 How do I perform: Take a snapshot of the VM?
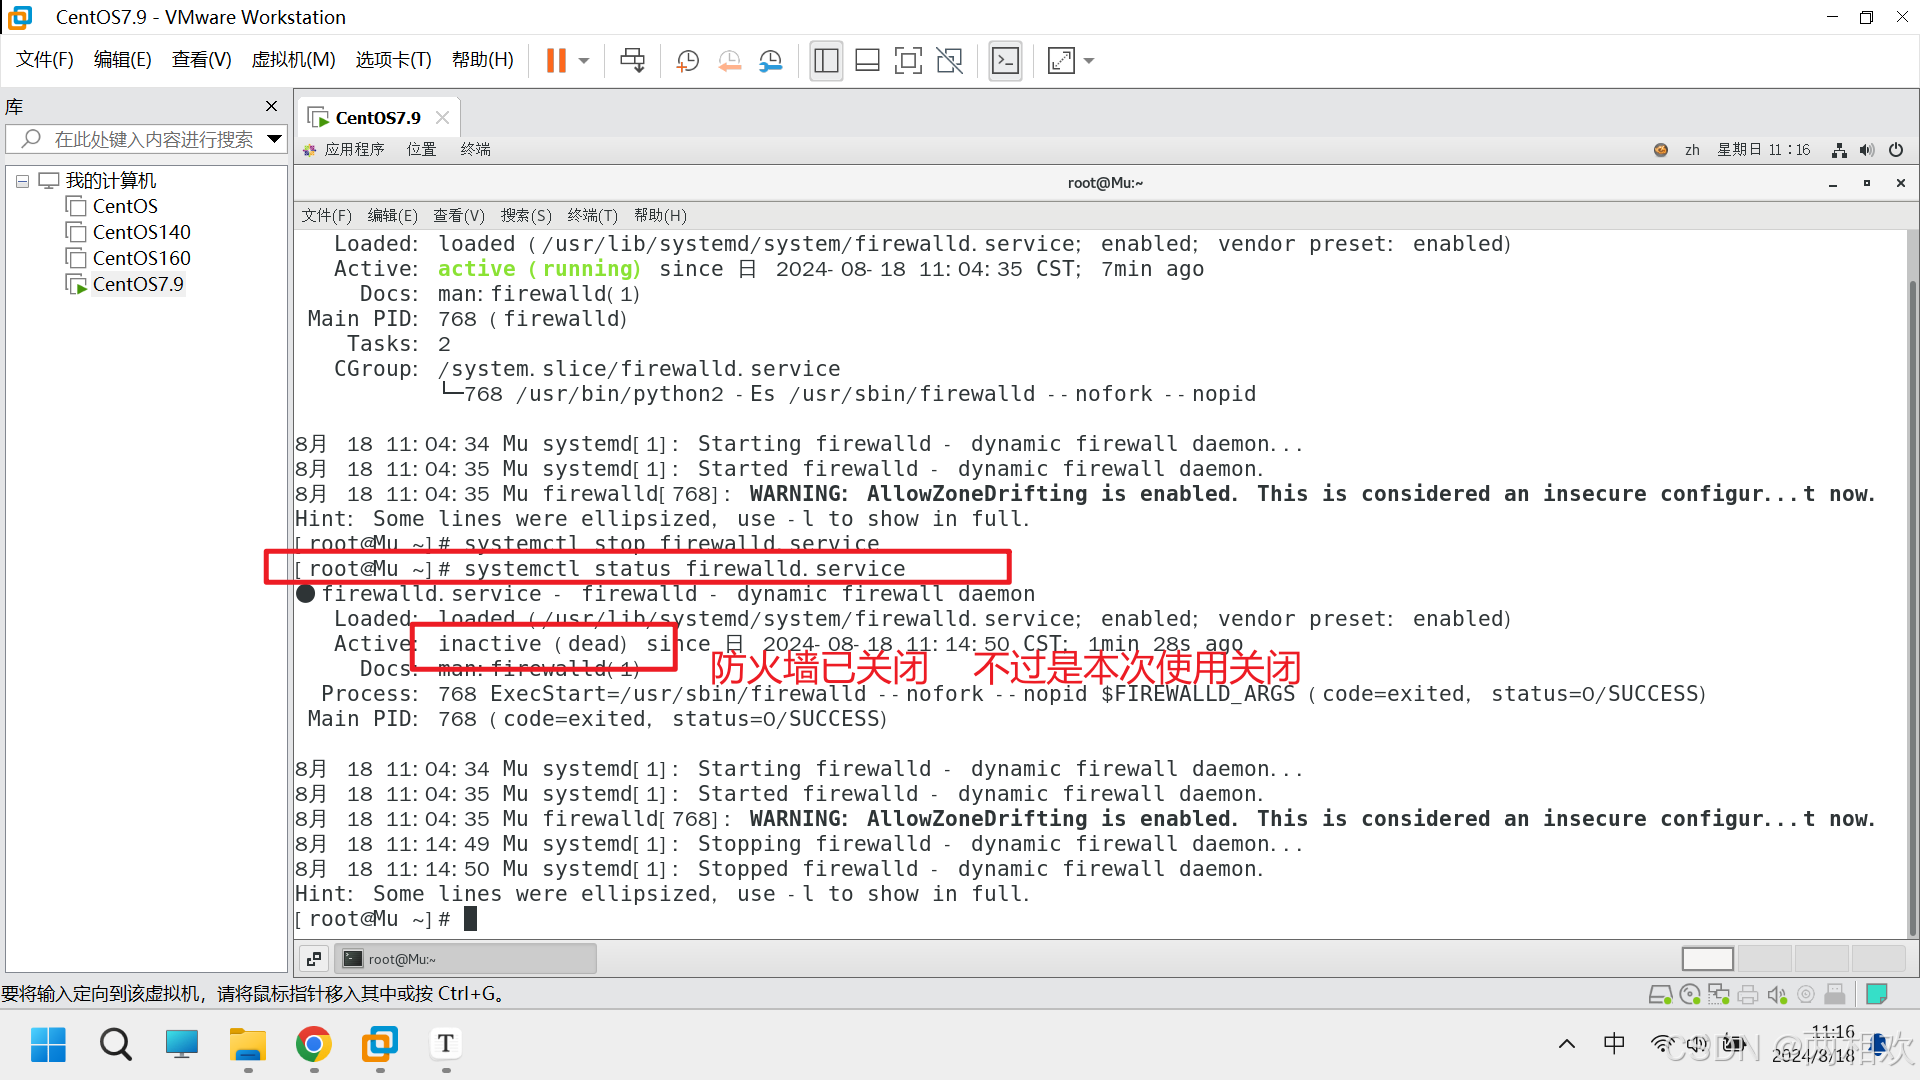point(688,61)
